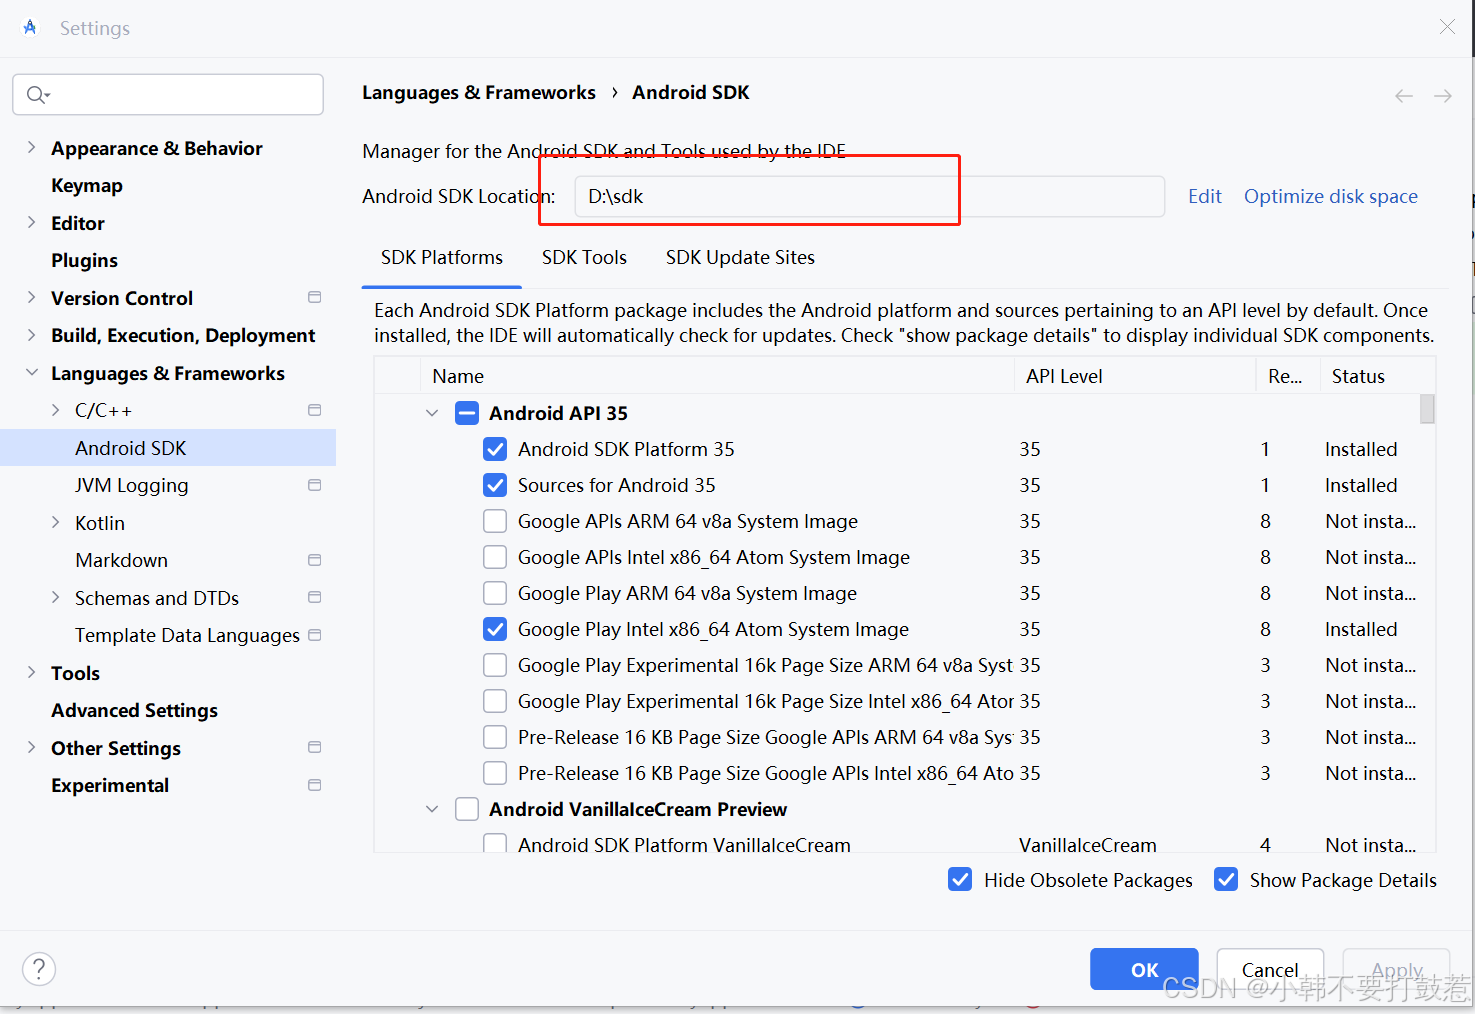The image size is (1475, 1014).
Task: Click the indicator icon beside Other Settings
Action: (313, 747)
